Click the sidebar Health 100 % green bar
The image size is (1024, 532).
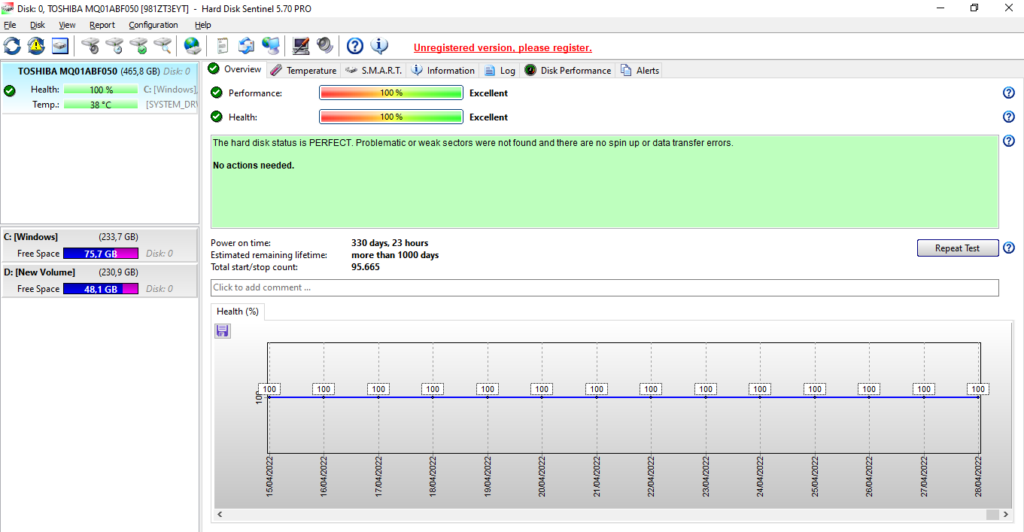point(101,89)
